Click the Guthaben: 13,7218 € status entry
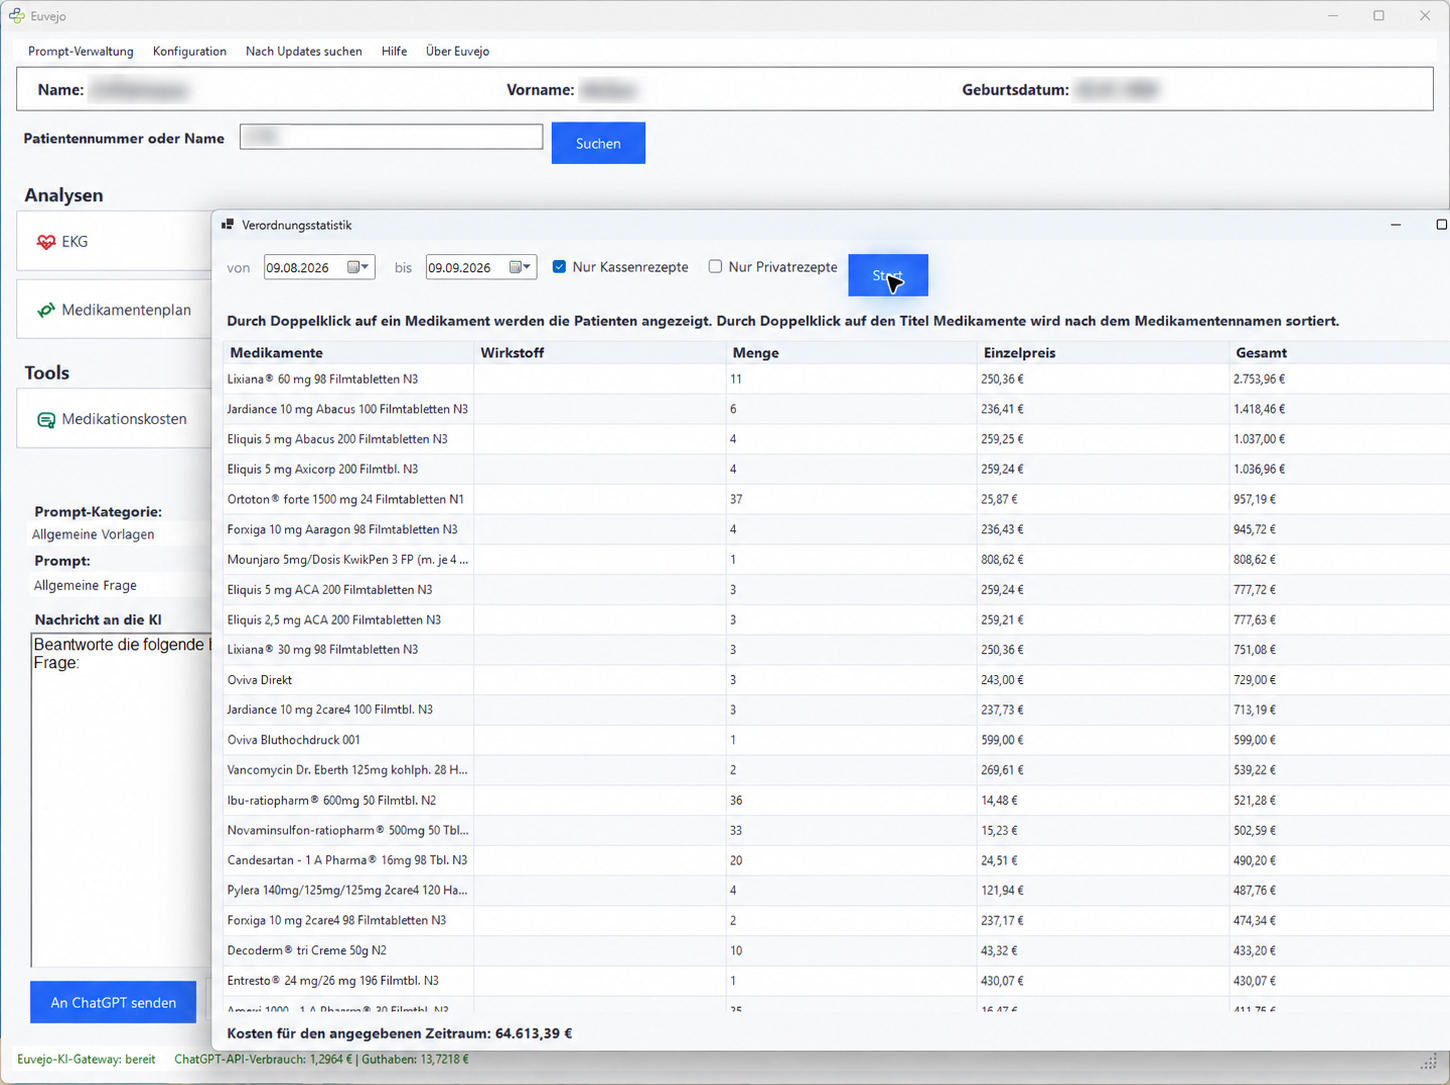 coord(415,1059)
